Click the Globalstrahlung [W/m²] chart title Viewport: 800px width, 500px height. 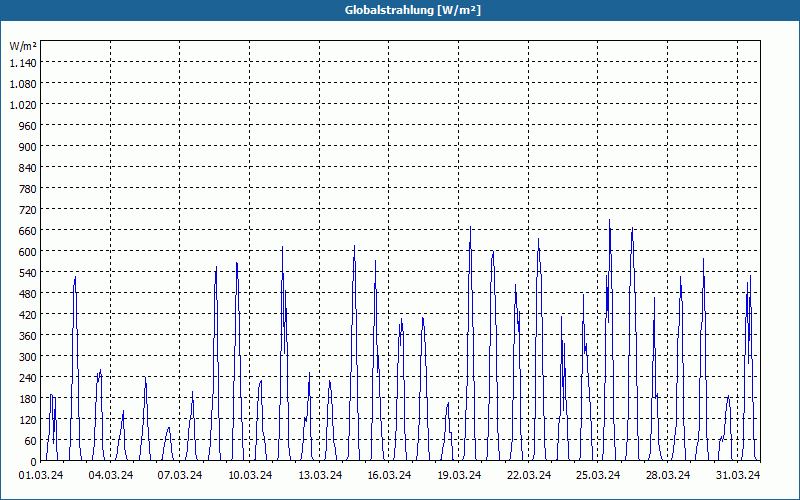coord(413,10)
